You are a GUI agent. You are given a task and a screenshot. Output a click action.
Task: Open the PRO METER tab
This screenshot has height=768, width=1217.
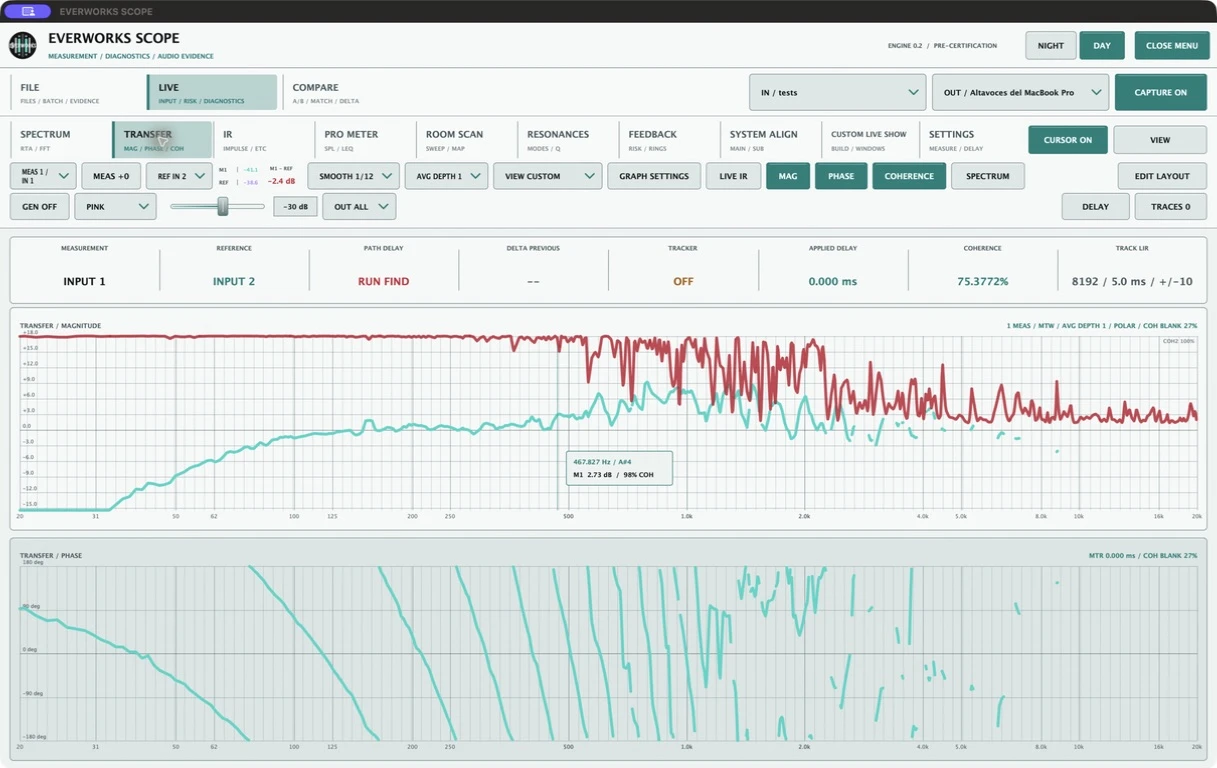tap(363, 140)
